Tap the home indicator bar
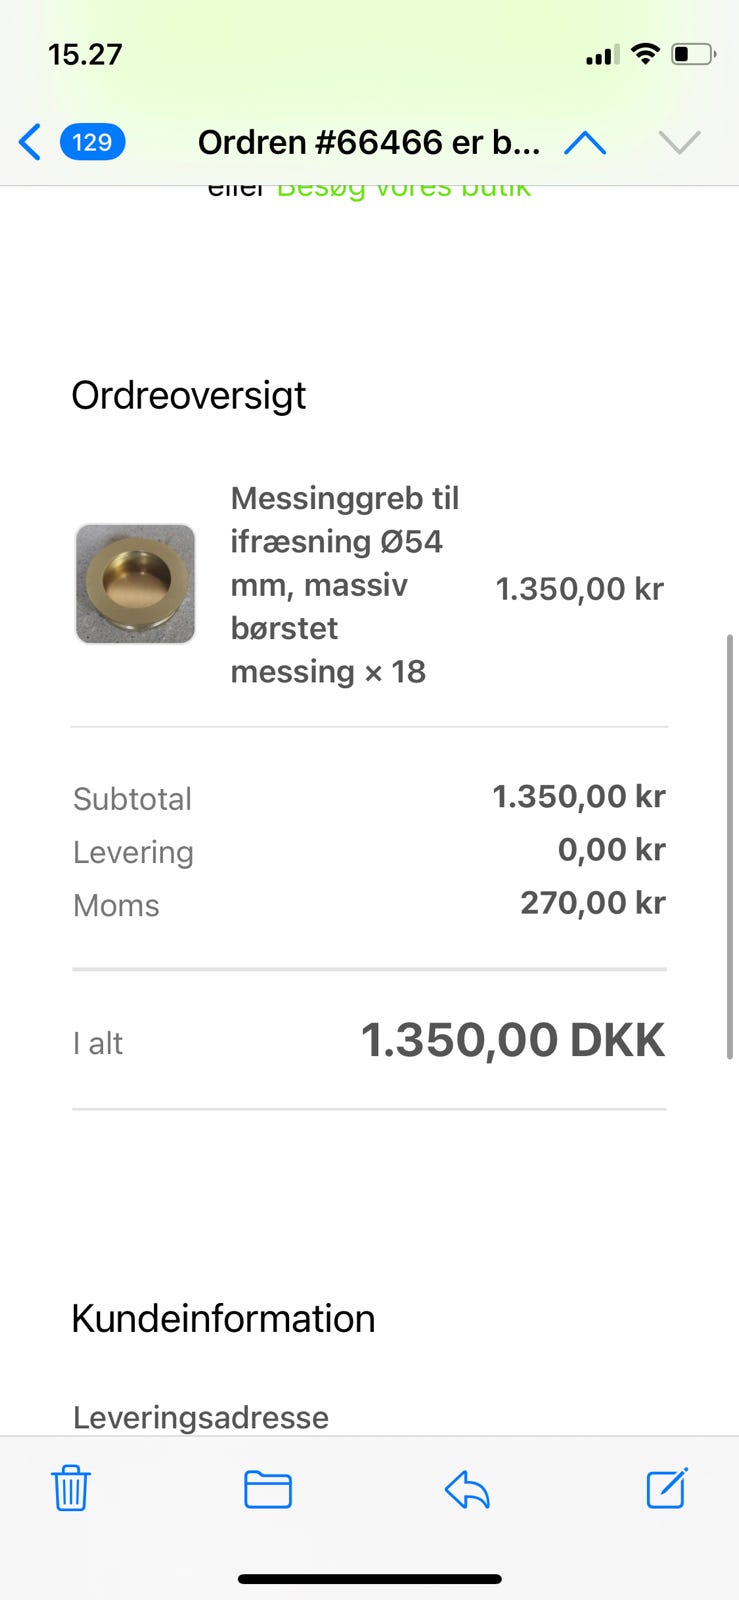Screen dimensions: 739x1600 [369, 1579]
